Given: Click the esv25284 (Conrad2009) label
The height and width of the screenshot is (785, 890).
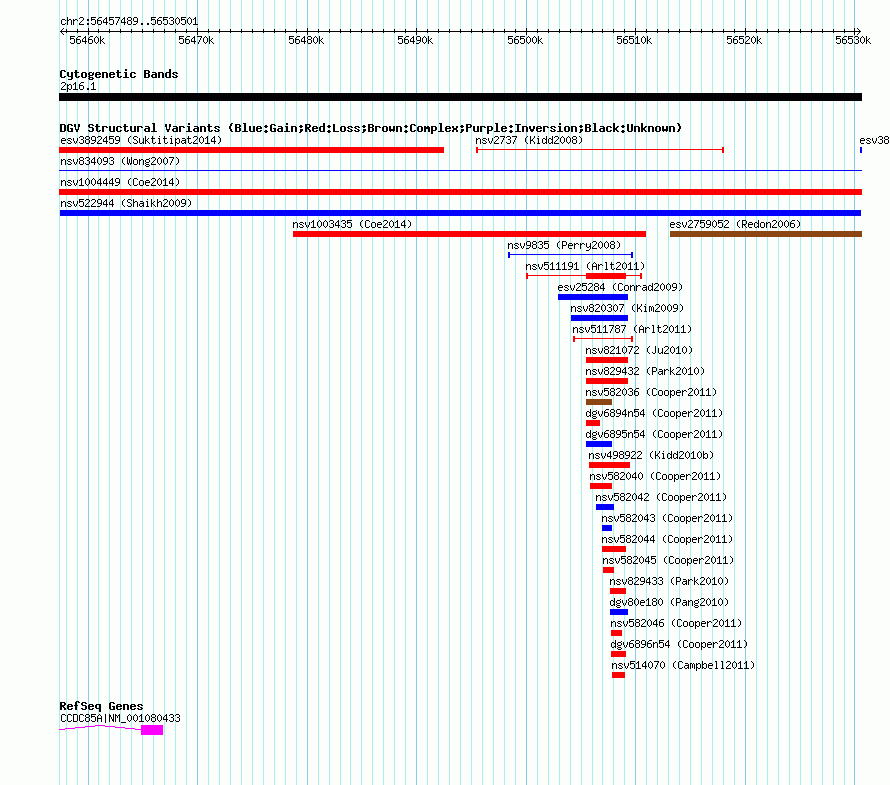Looking at the screenshot, I should pyautogui.click(x=620, y=287).
